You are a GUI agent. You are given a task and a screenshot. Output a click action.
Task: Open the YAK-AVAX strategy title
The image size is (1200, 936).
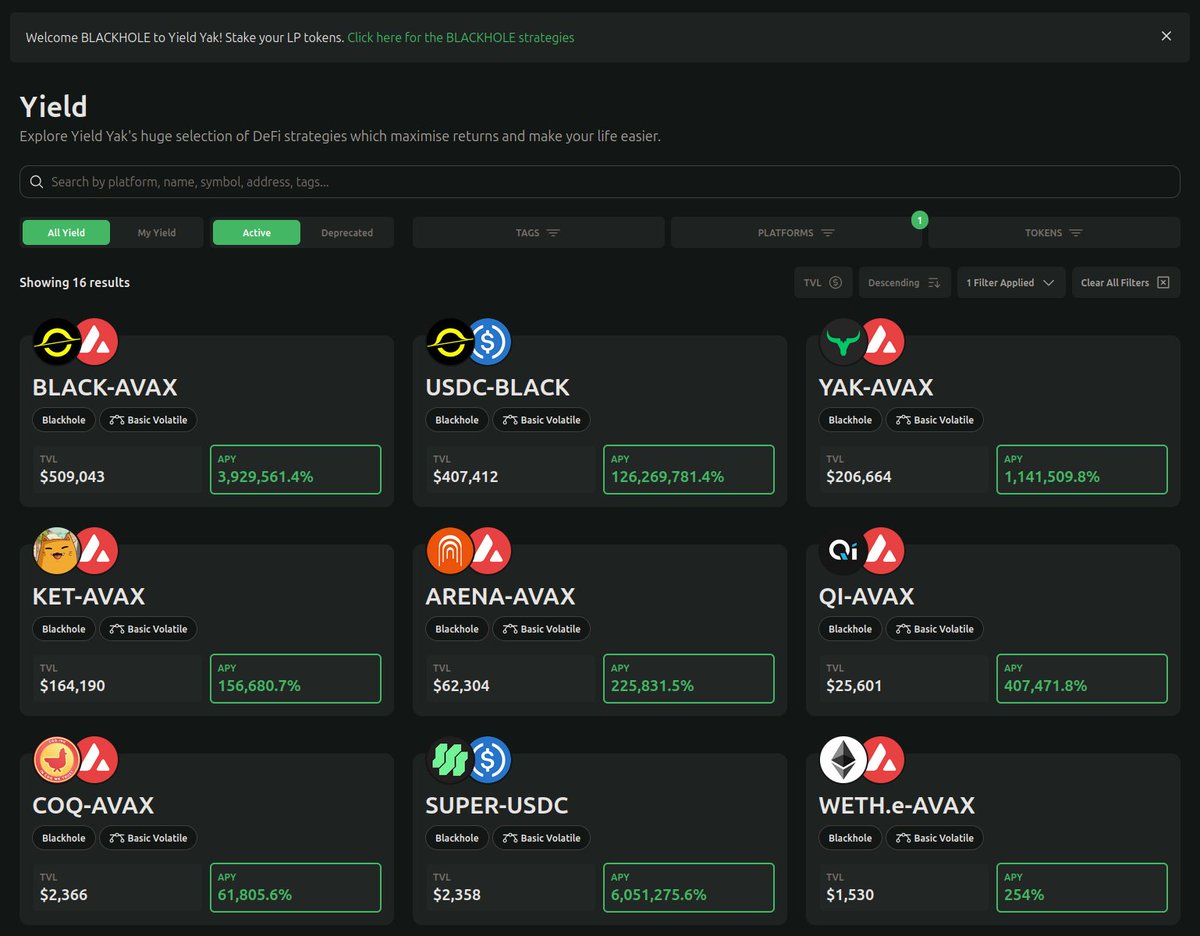pos(876,387)
